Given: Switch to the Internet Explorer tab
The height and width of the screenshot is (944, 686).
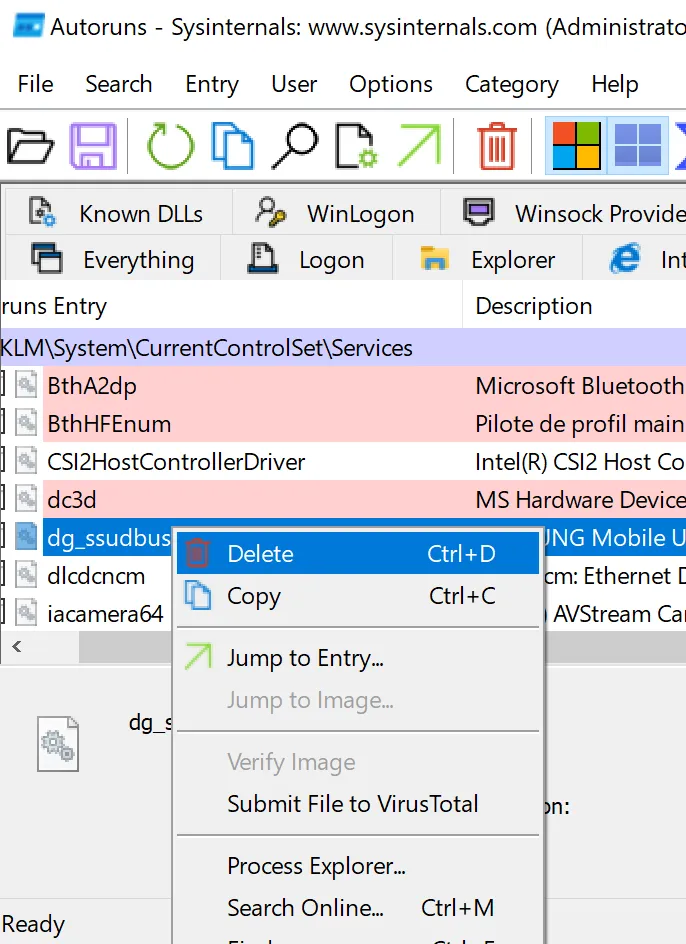Looking at the screenshot, I should (x=635, y=259).
